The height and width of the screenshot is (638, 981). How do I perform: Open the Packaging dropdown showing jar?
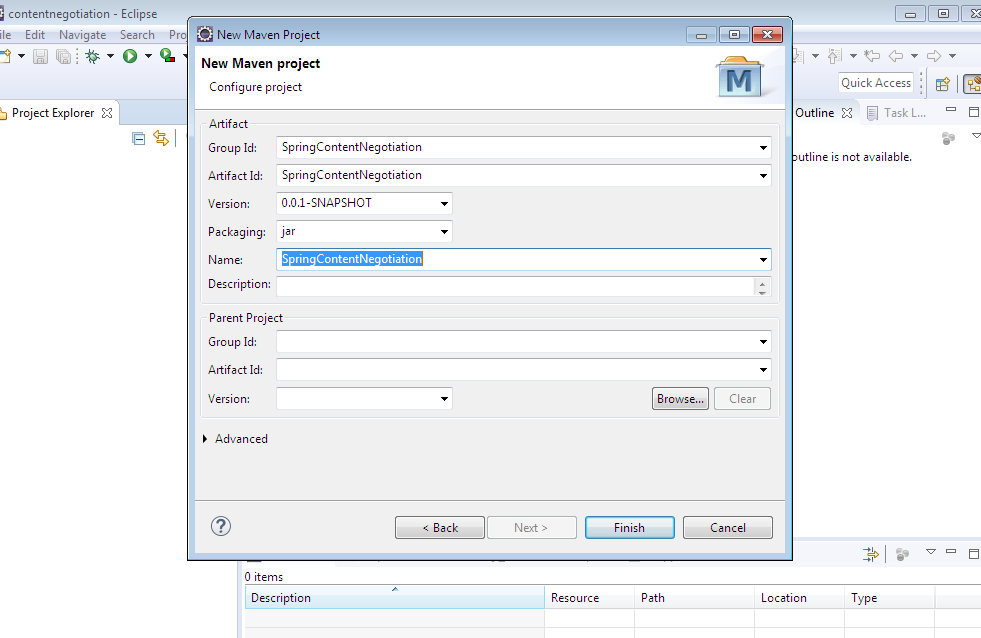coord(445,232)
